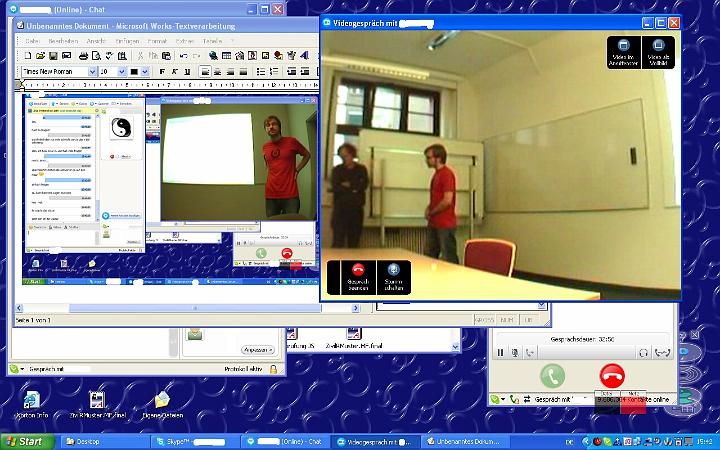Paste from clipboard icon in Works
Screen dimensions: 720x450
[166, 56]
